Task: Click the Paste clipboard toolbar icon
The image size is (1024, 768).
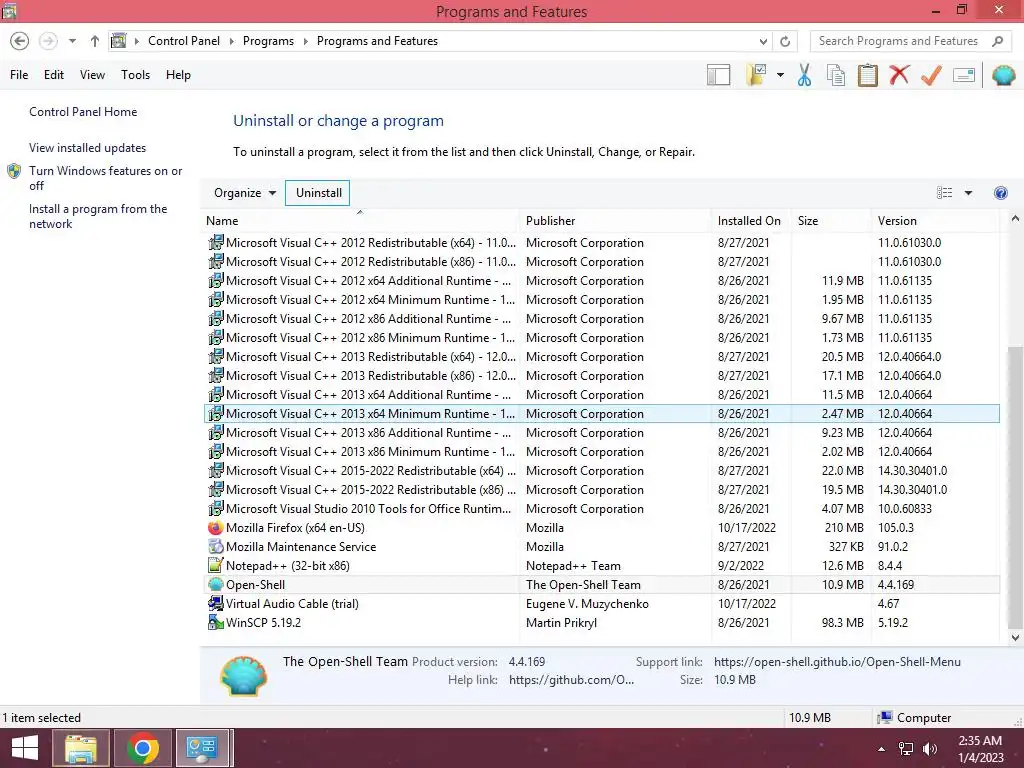Action: click(867, 75)
